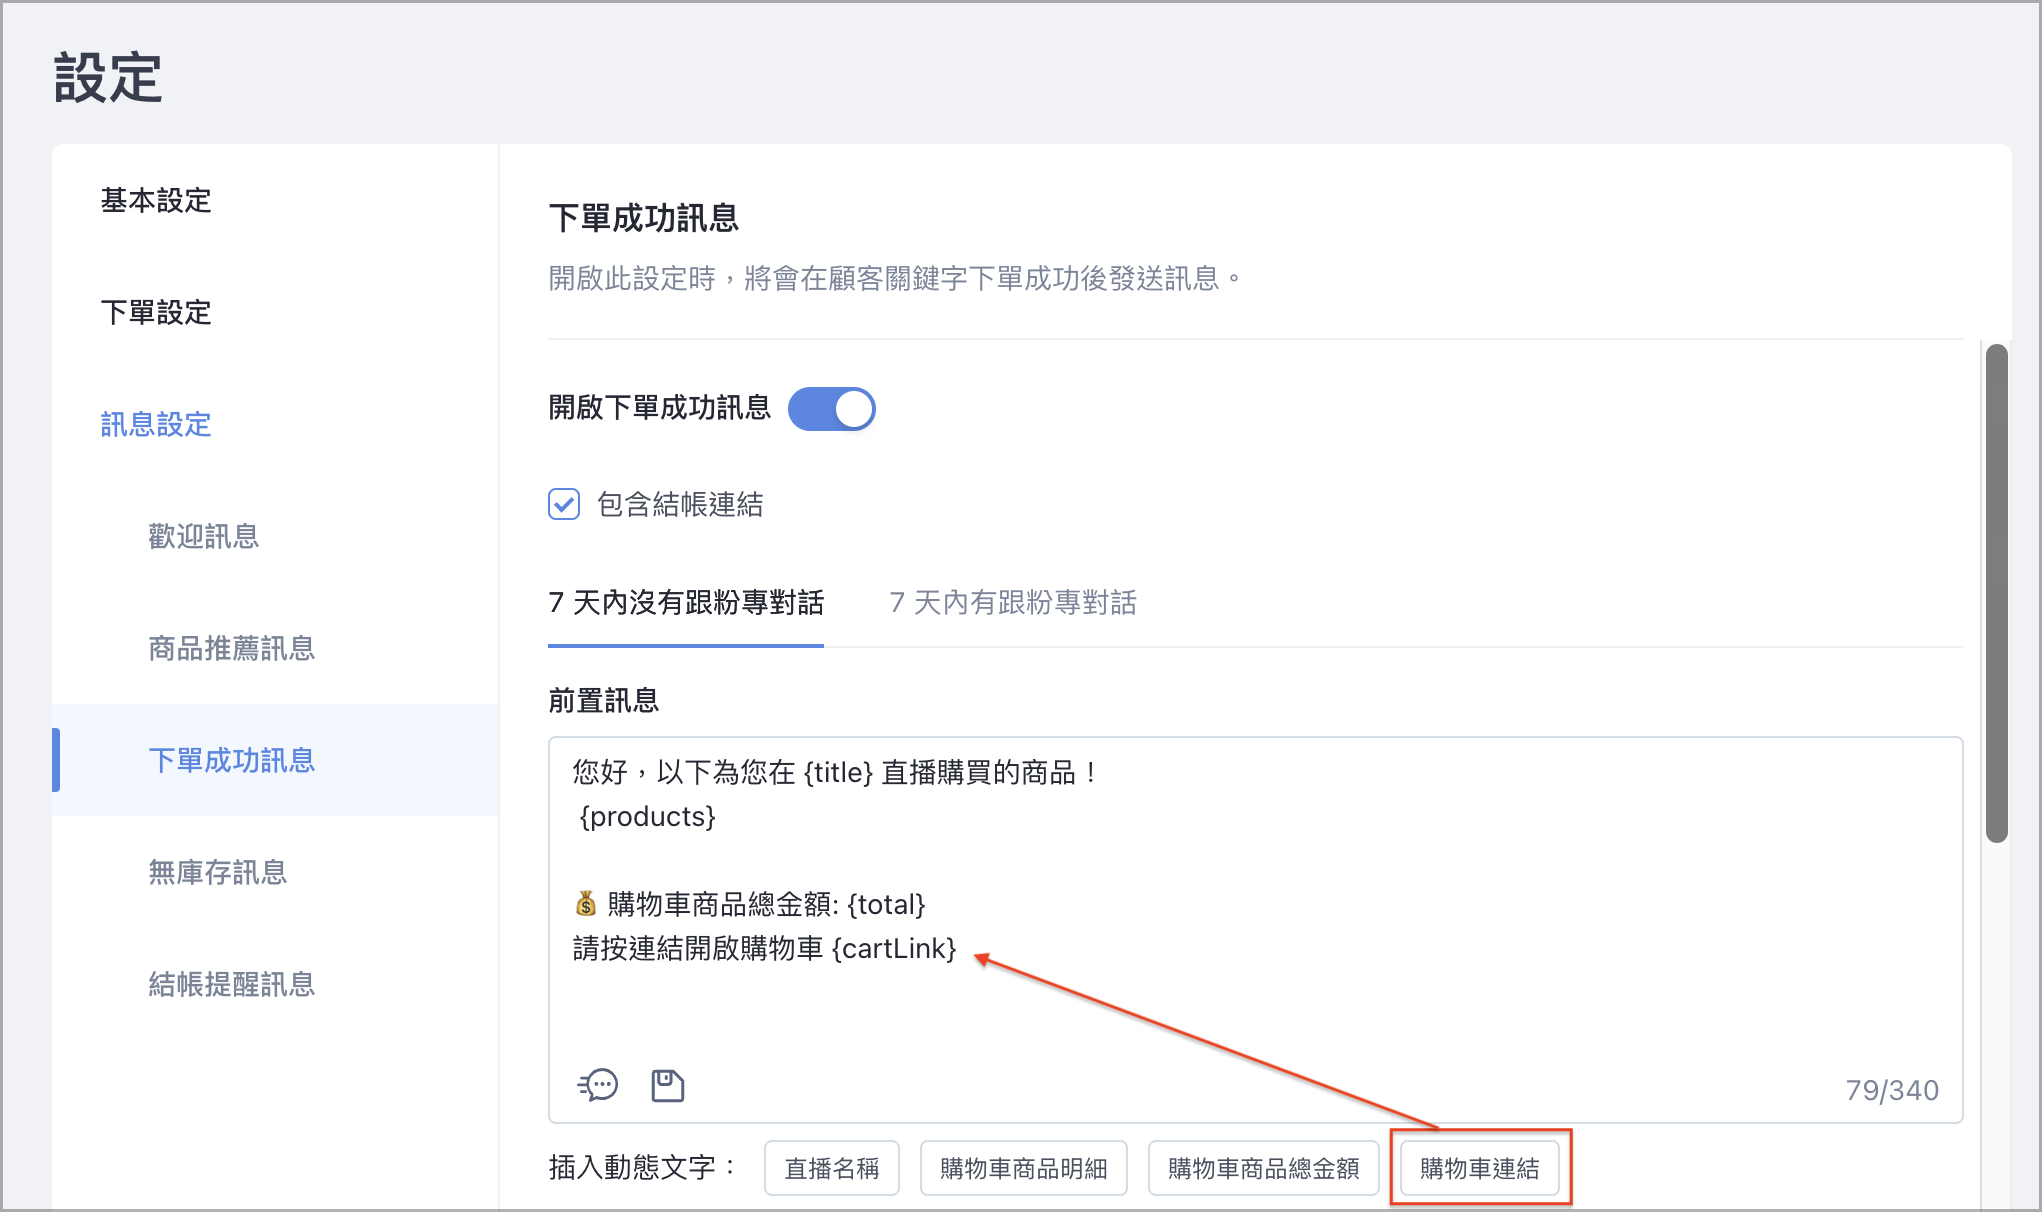The image size is (2042, 1212).
Task: Open 下單設定 in the sidebar
Action: (156, 313)
